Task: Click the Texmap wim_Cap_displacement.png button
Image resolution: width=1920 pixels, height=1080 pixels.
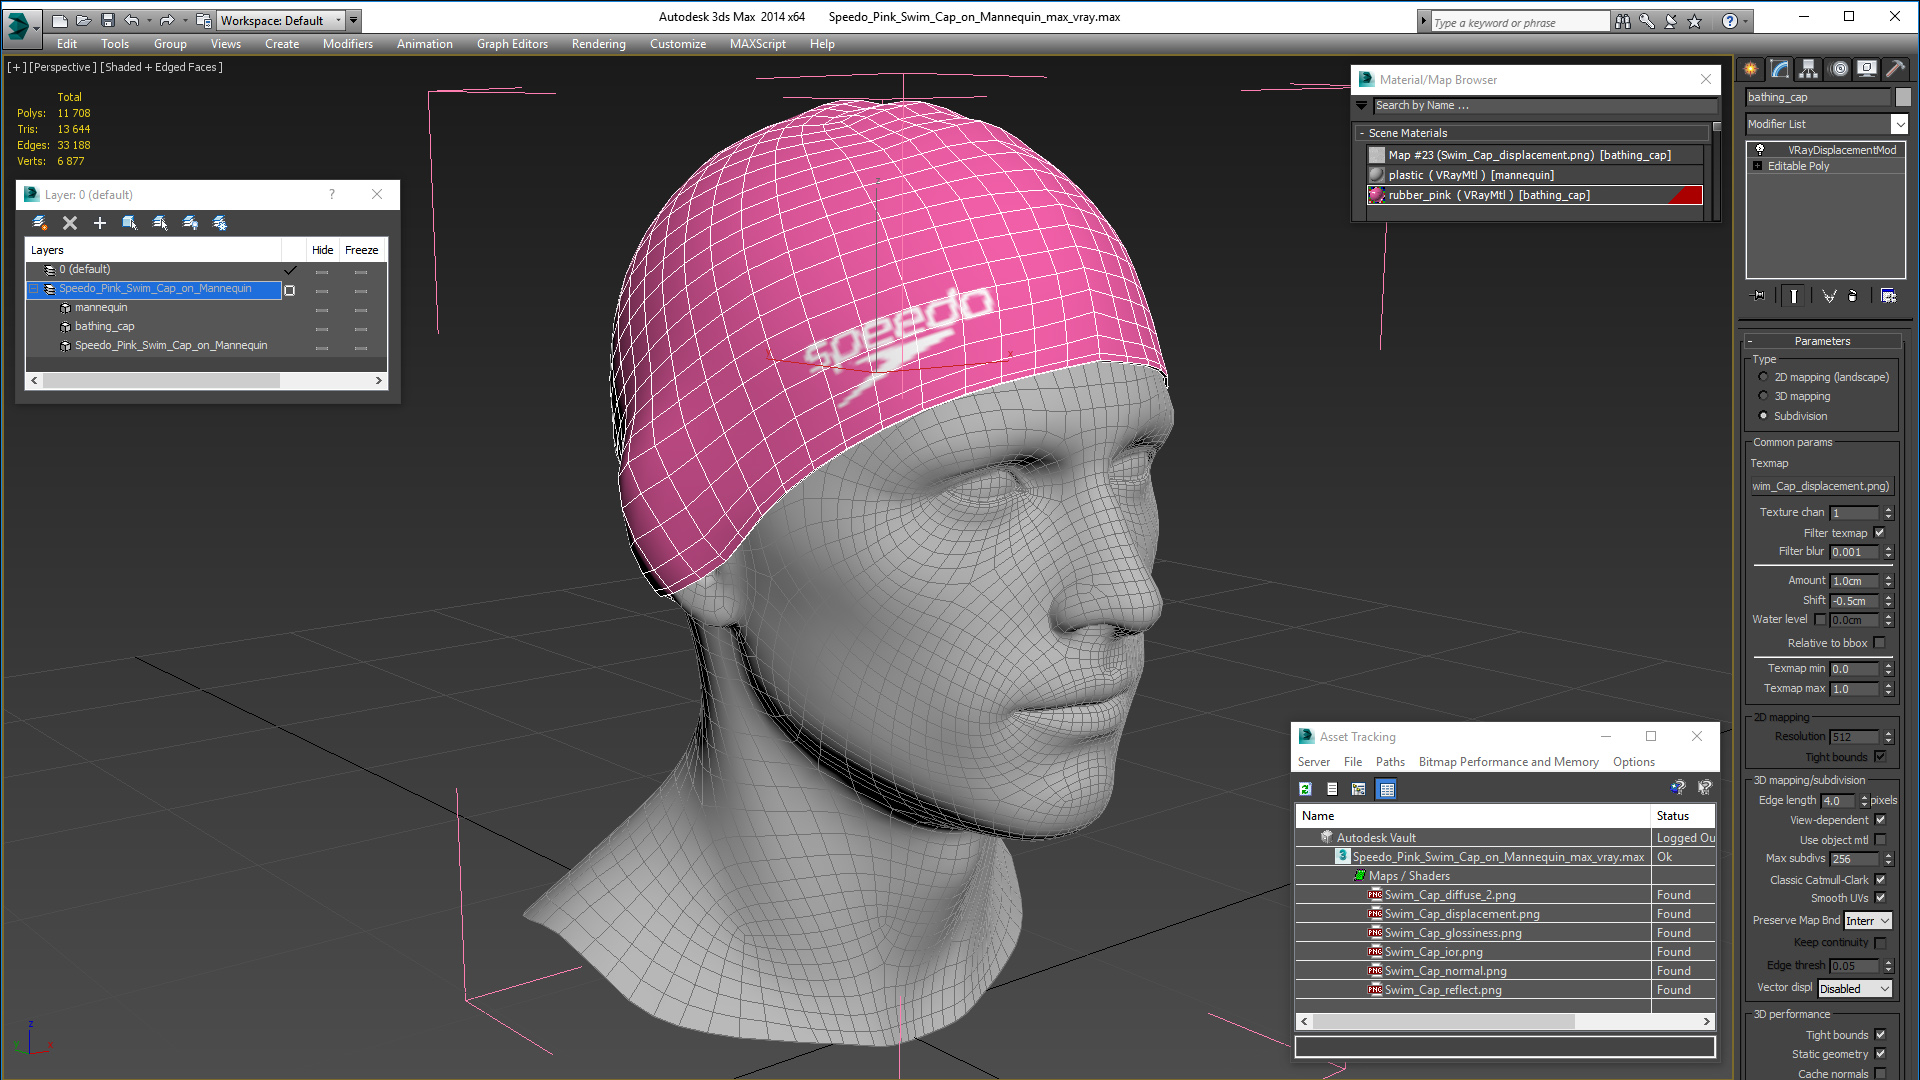Action: [1821, 486]
